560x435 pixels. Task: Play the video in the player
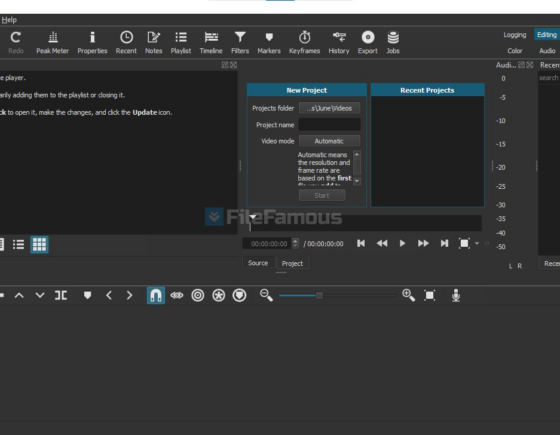[x=402, y=244]
